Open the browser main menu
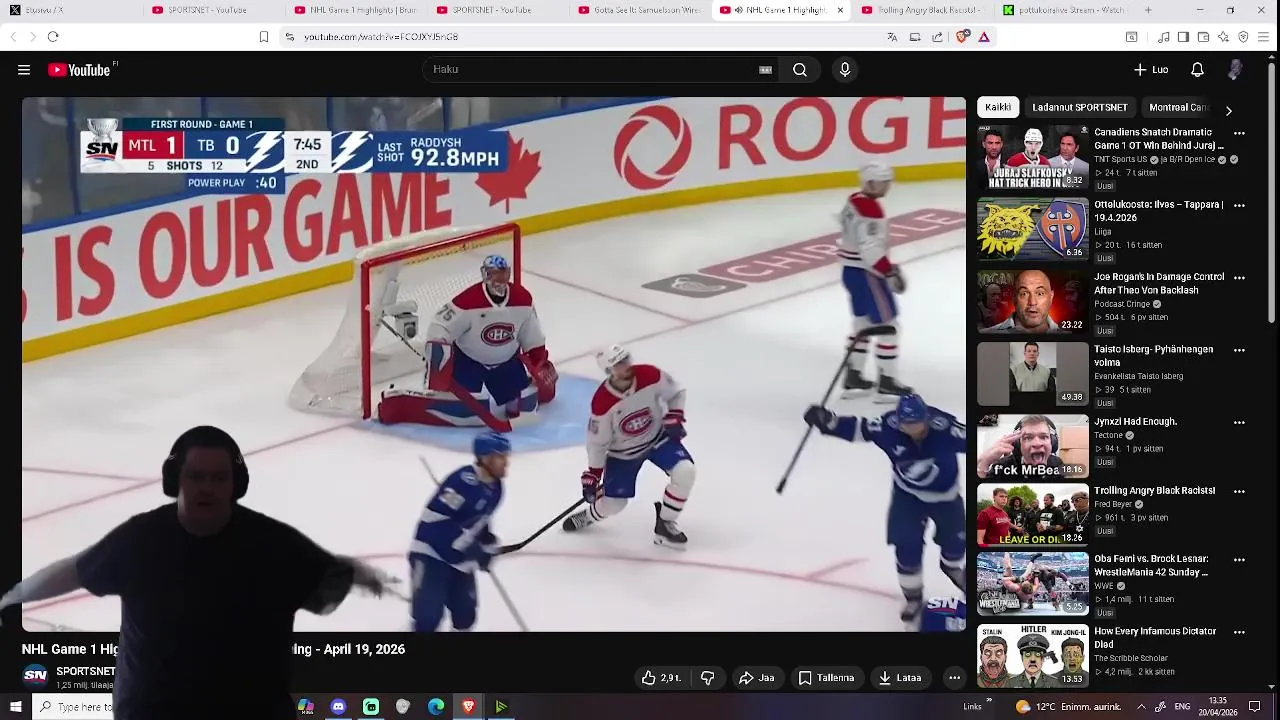The width and height of the screenshot is (1280, 720). (x=1264, y=37)
